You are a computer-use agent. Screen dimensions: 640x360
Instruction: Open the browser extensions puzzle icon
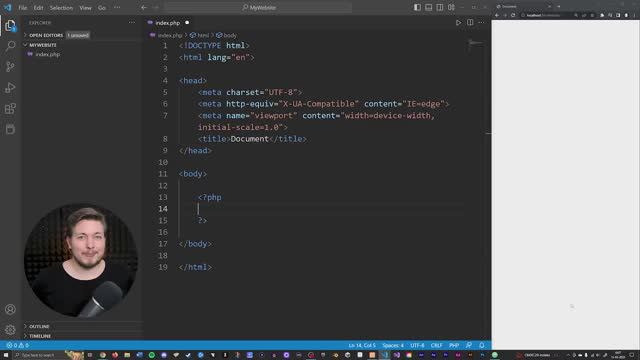[602, 15]
